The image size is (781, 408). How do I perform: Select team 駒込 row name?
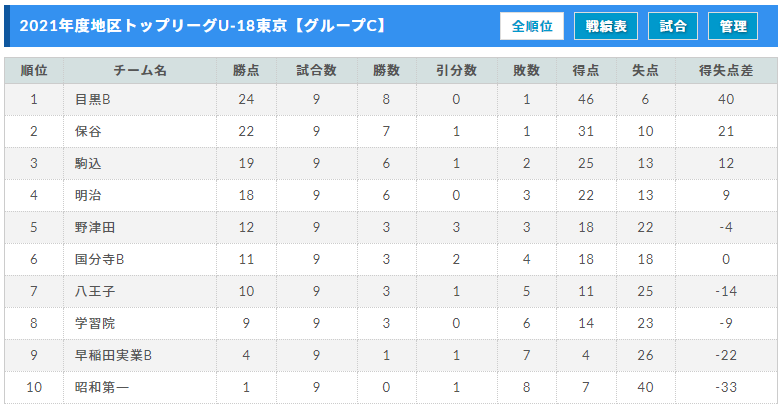(x=88, y=163)
